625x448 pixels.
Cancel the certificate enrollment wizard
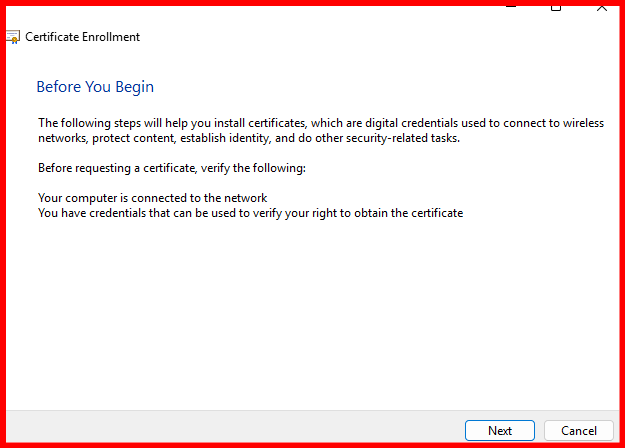[578, 430]
